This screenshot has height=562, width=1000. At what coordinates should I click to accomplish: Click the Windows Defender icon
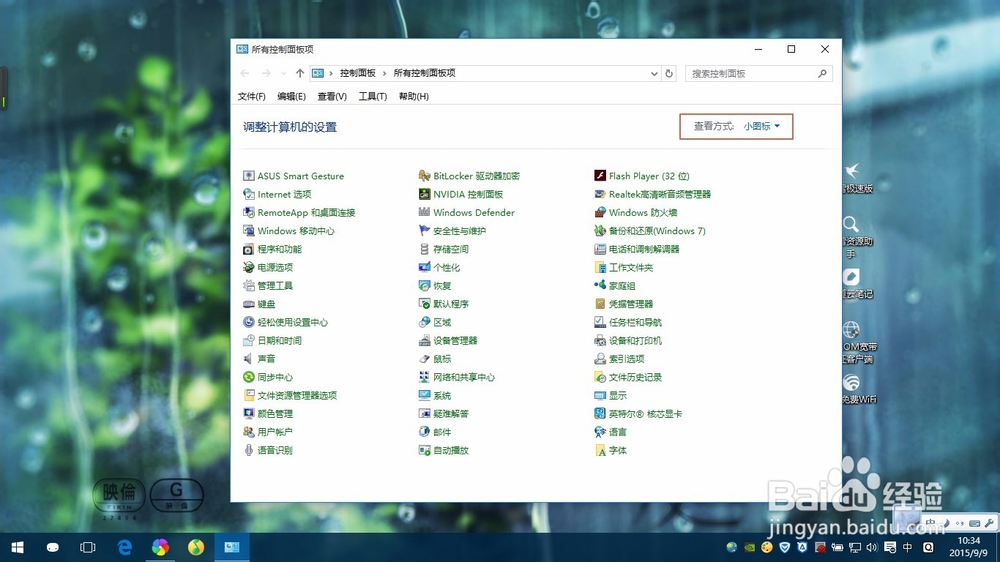424,212
